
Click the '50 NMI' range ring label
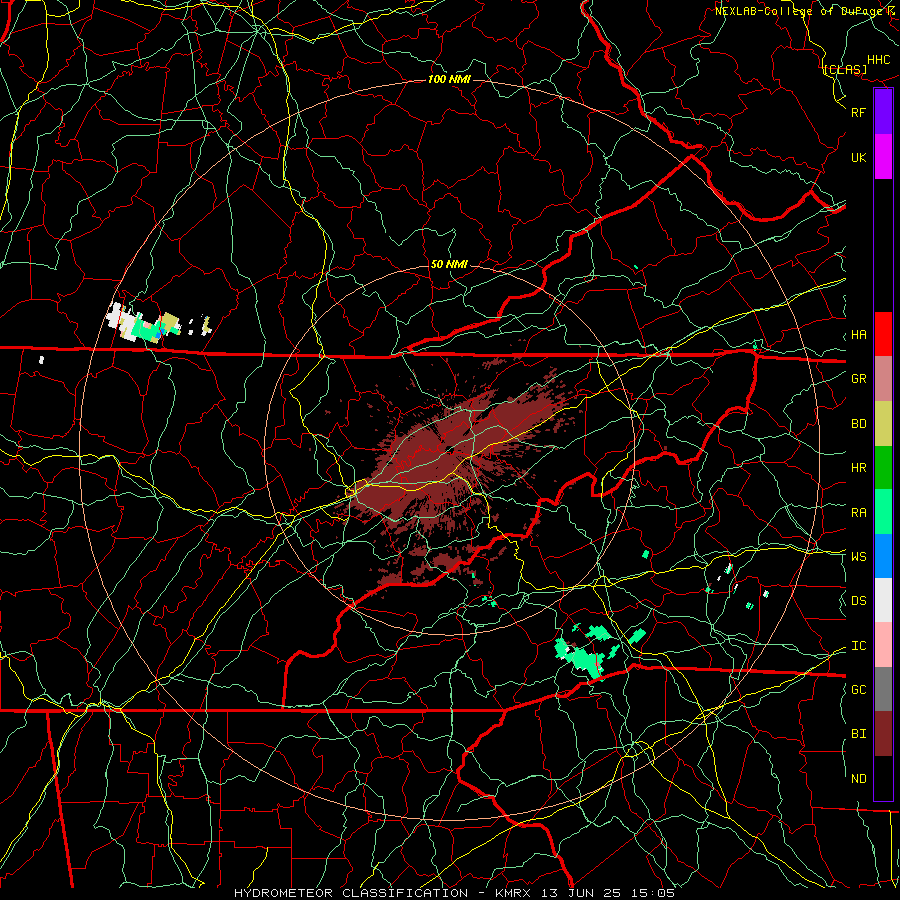coord(449,265)
